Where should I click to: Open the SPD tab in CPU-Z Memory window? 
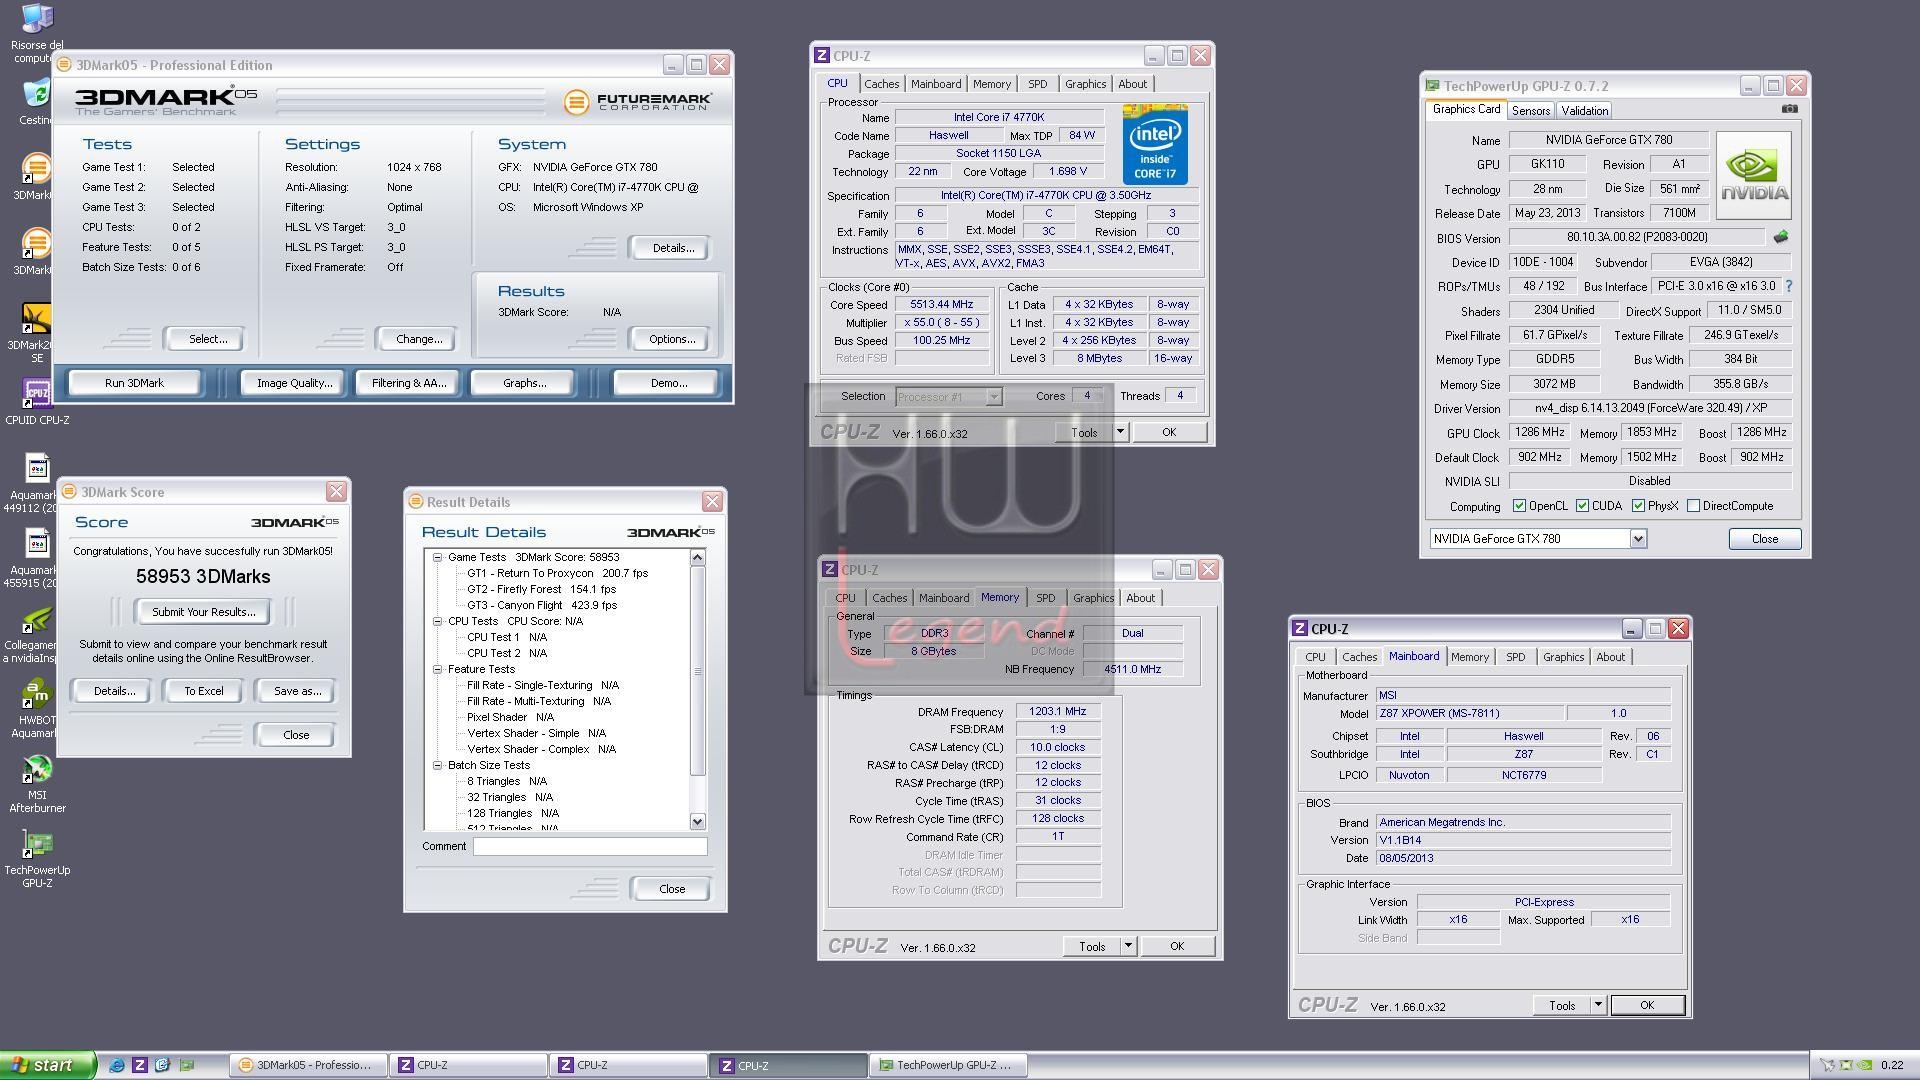point(1046,598)
